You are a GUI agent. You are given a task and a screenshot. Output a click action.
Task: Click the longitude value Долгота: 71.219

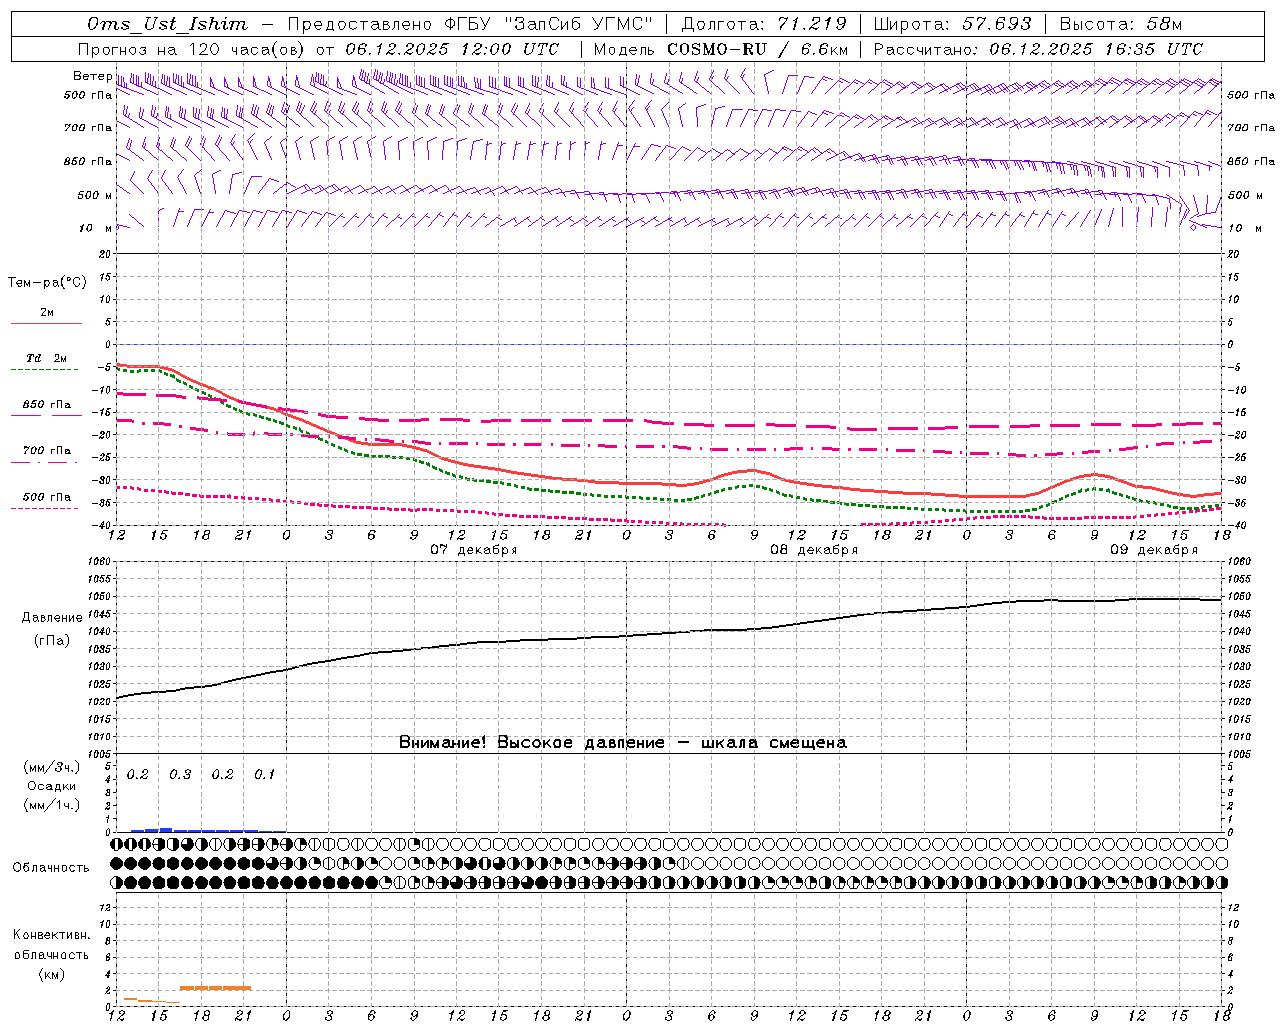pos(764,24)
